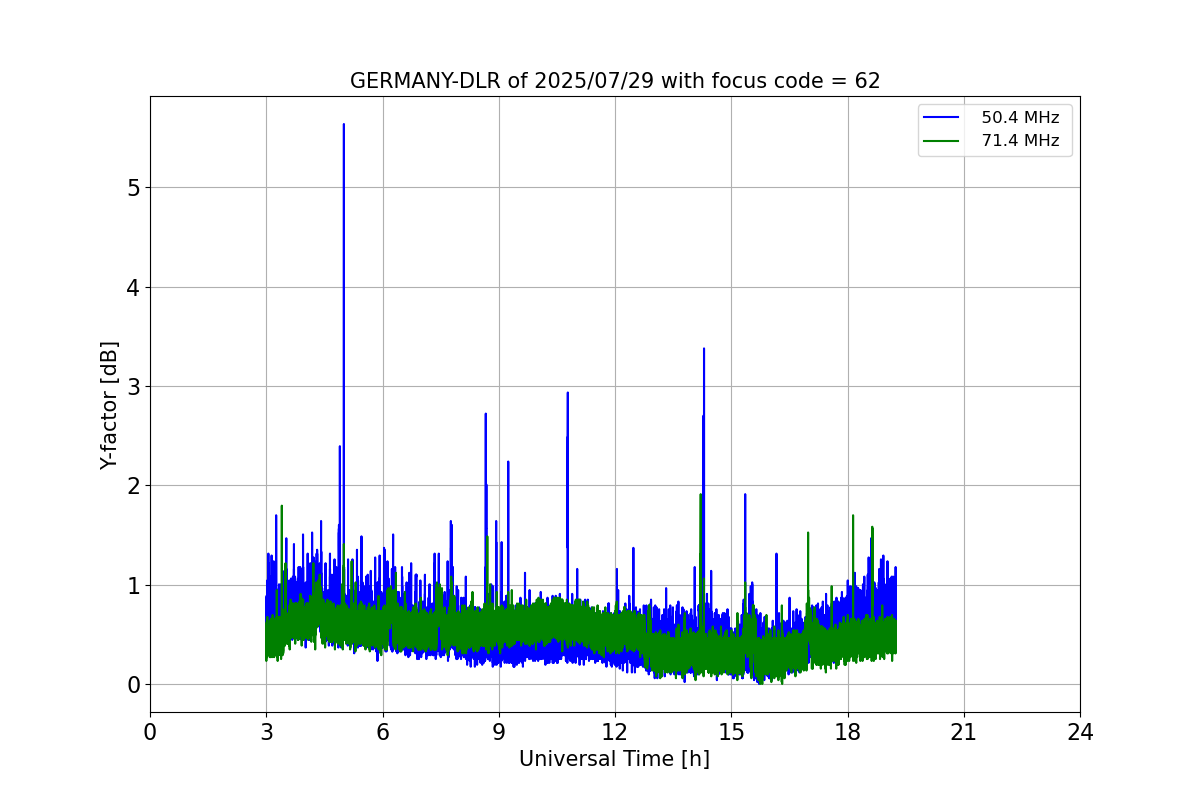Click x-axis tick label 6

(383, 732)
